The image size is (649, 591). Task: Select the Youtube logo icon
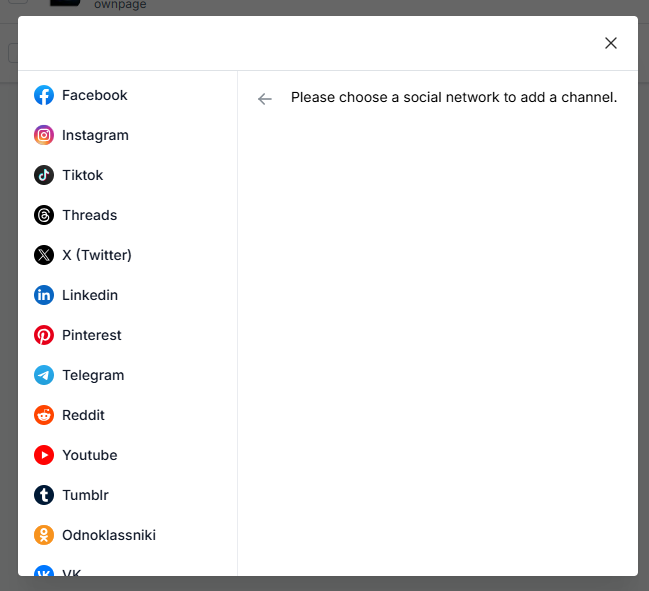pos(44,455)
